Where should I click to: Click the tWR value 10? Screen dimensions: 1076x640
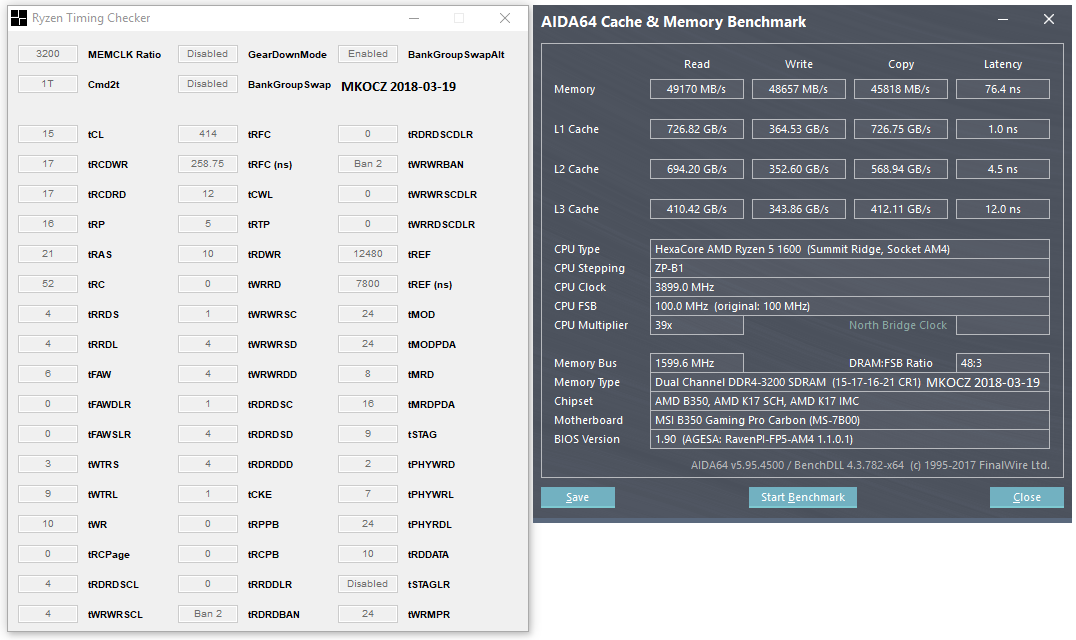click(x=48, y=524)
